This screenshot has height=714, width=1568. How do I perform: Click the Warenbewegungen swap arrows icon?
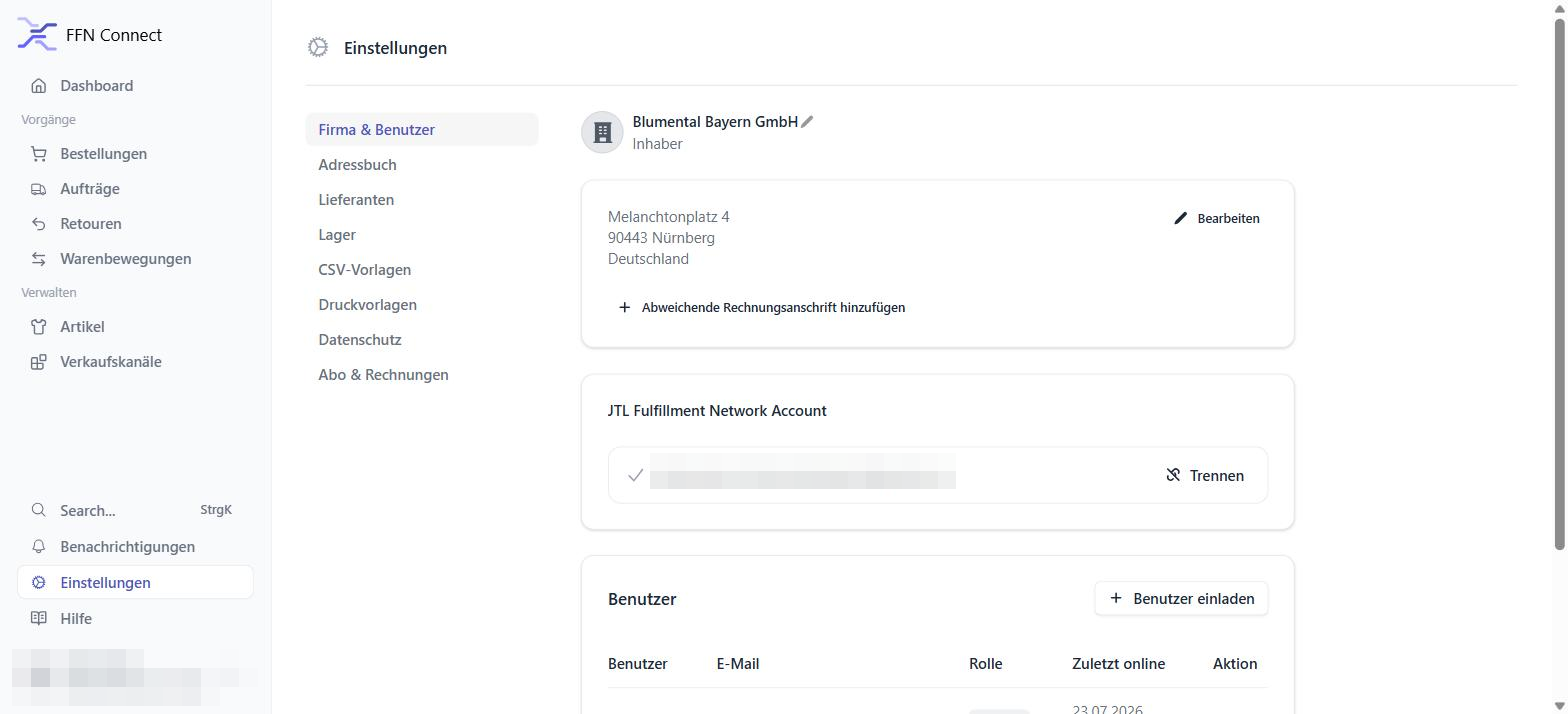[38, 259]
